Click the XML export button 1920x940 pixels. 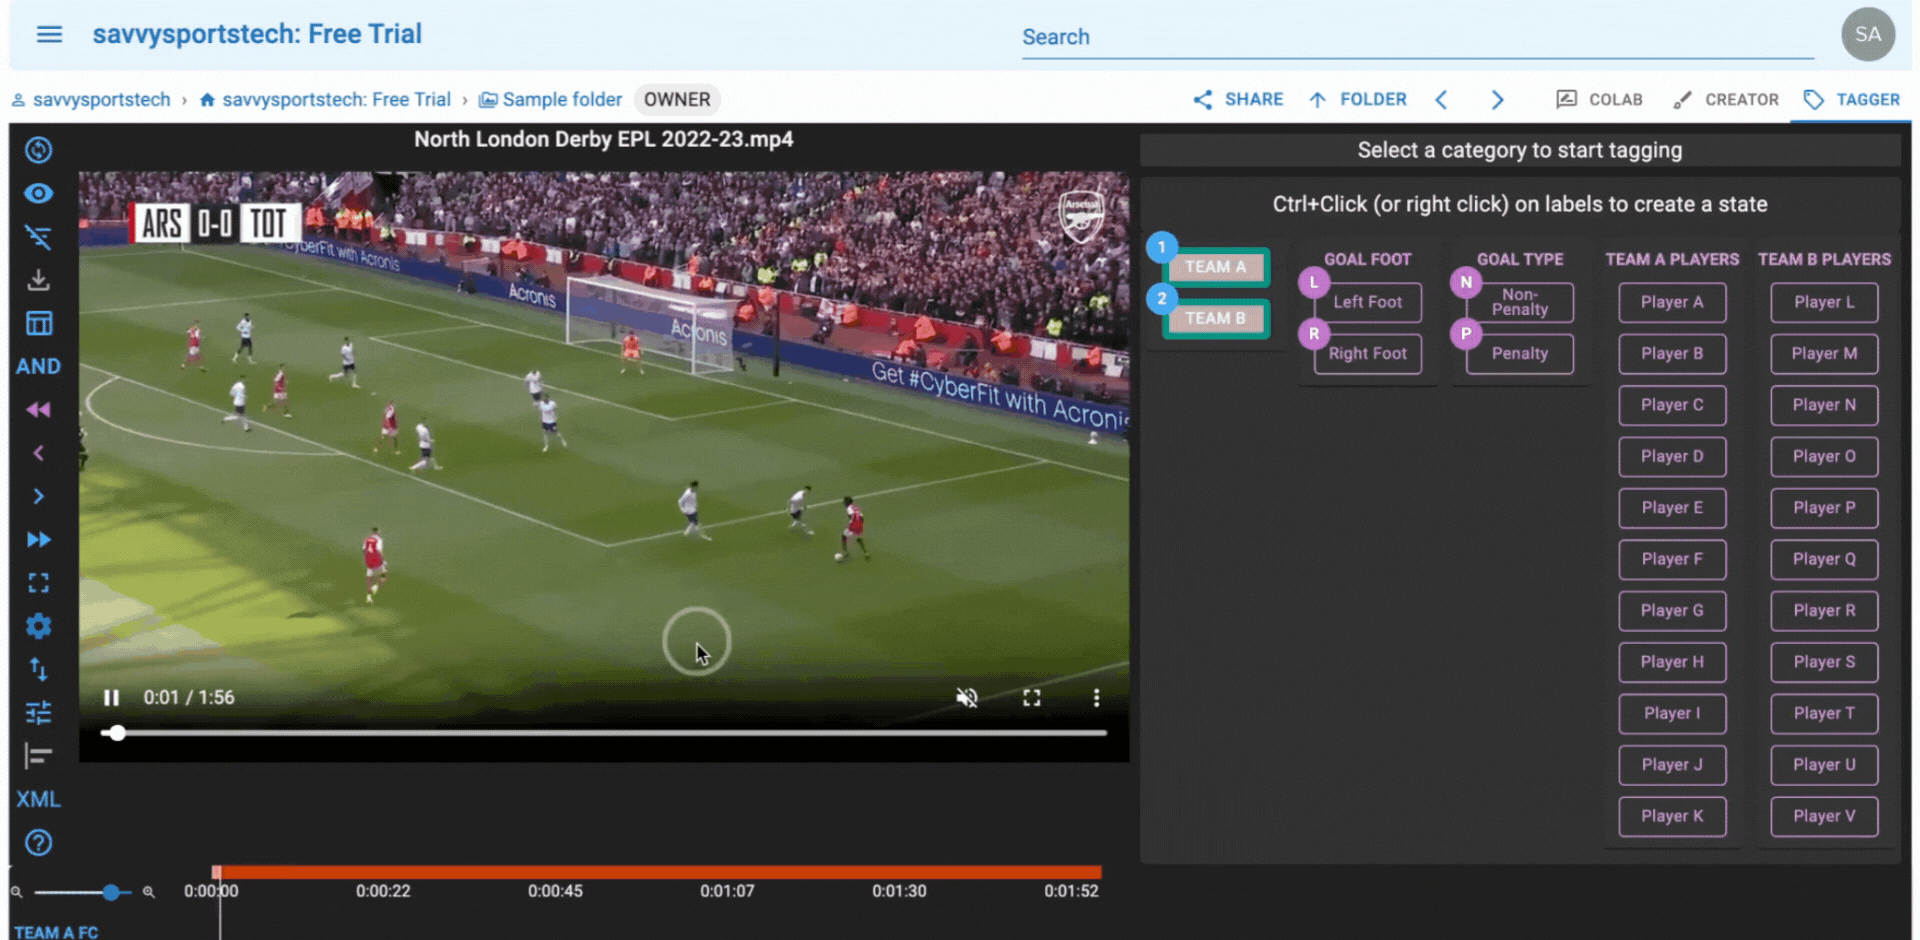38,800
